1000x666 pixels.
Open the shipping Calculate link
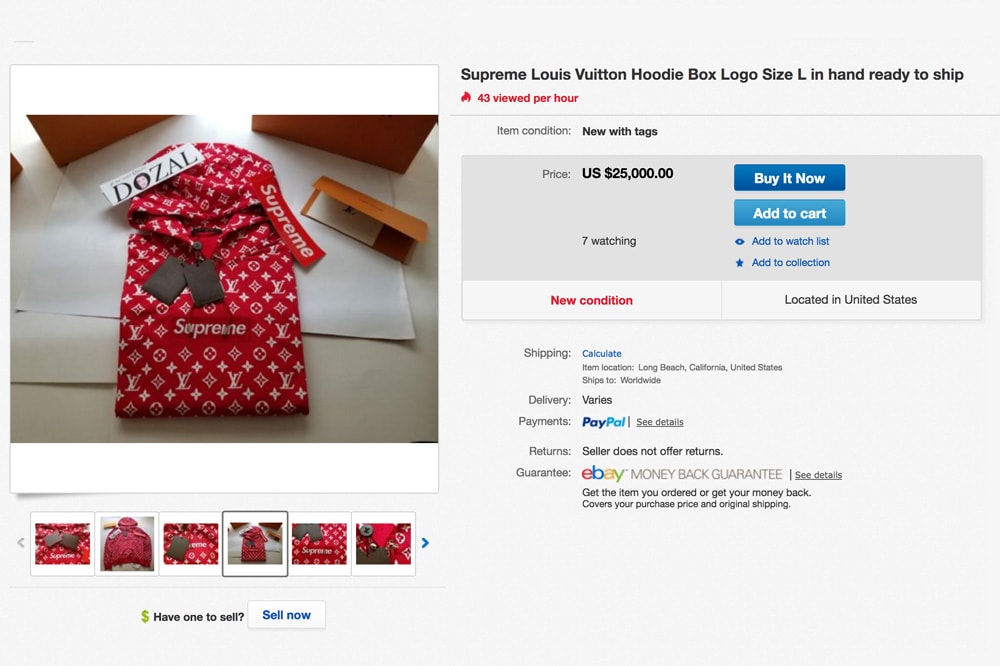[x=602, y=352]
